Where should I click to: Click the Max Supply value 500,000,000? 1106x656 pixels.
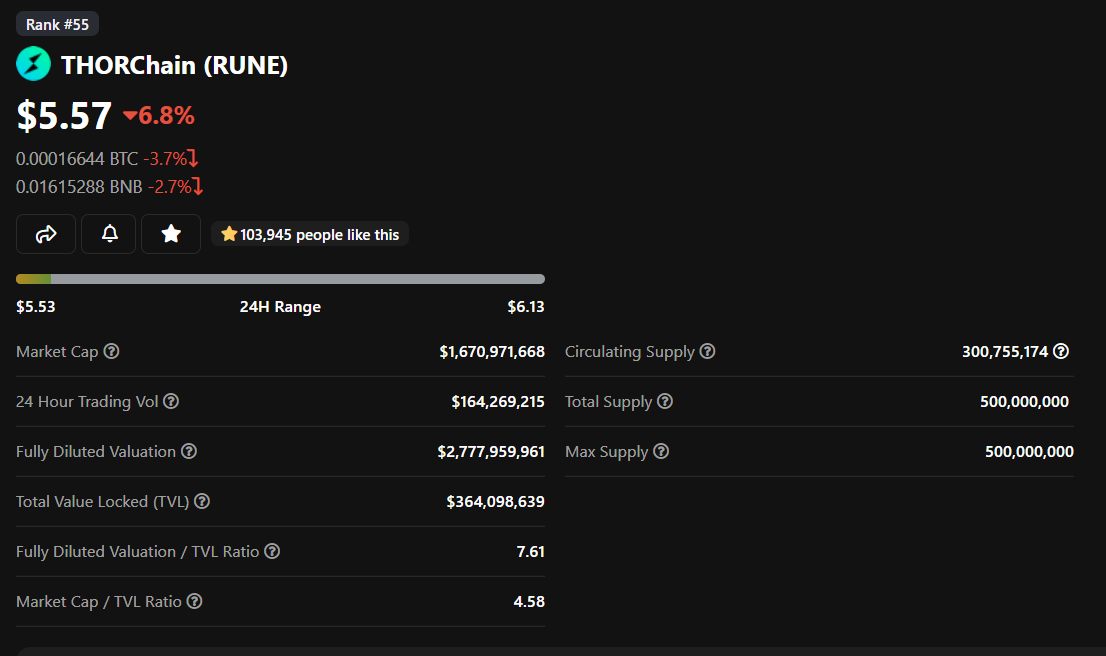pos(1029,451)
